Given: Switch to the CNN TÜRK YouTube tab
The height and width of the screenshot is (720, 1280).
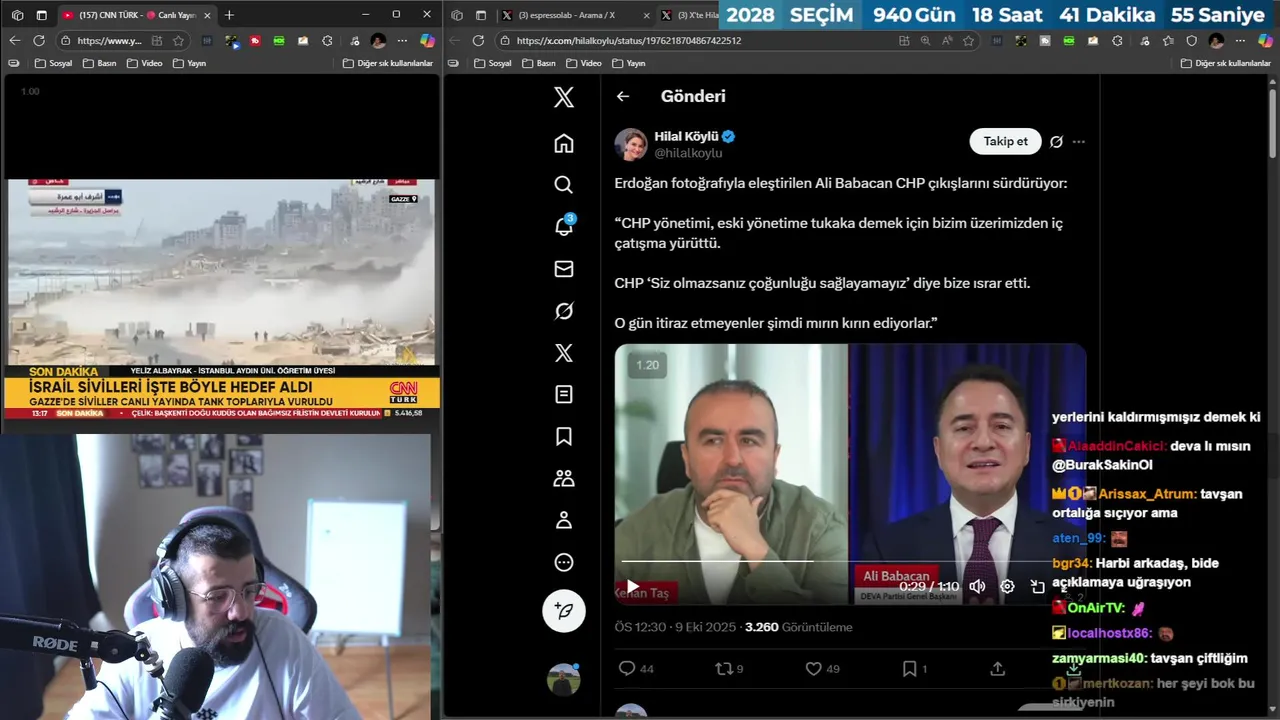Looking at the screenshot, I should (x=135, y=15).
